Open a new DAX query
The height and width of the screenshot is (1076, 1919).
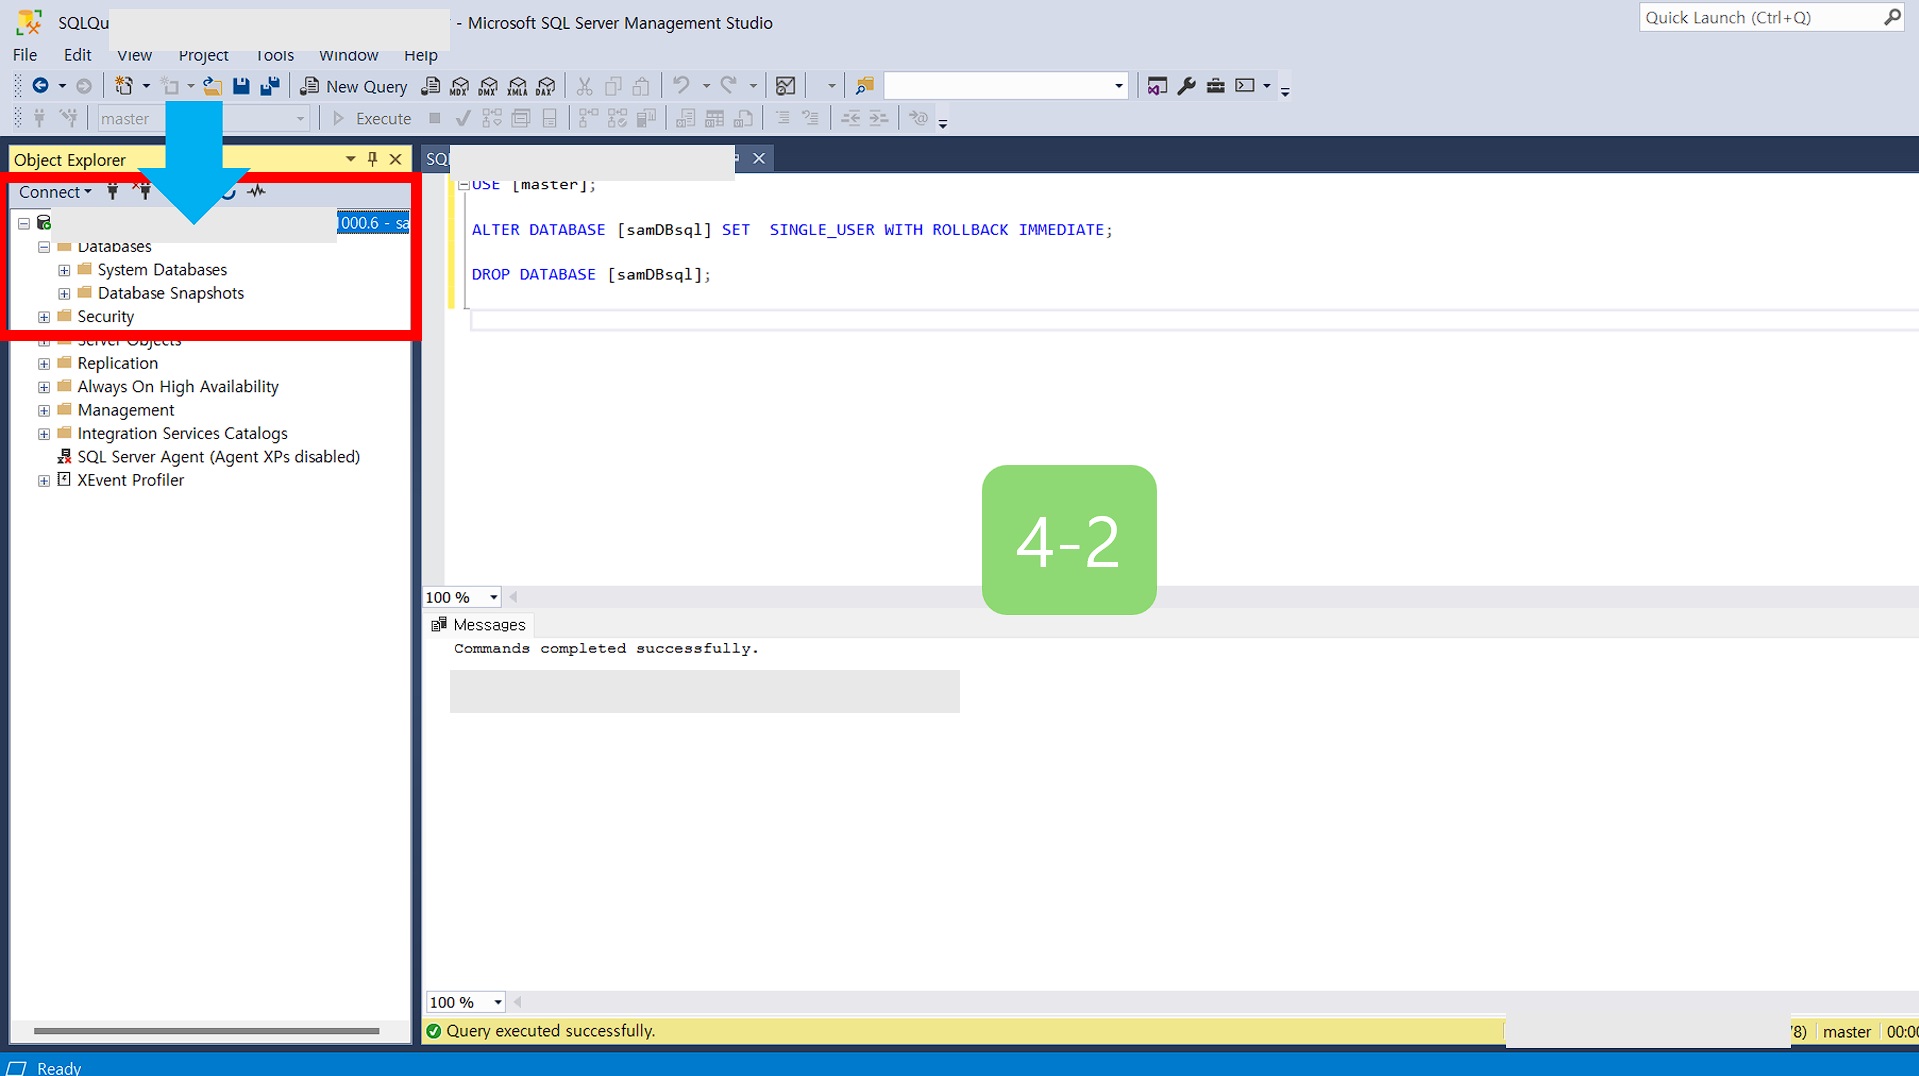point(547,86)
